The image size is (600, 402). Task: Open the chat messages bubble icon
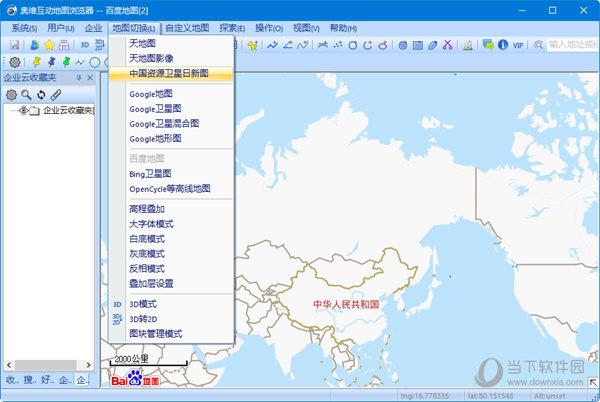click(488, 44)
